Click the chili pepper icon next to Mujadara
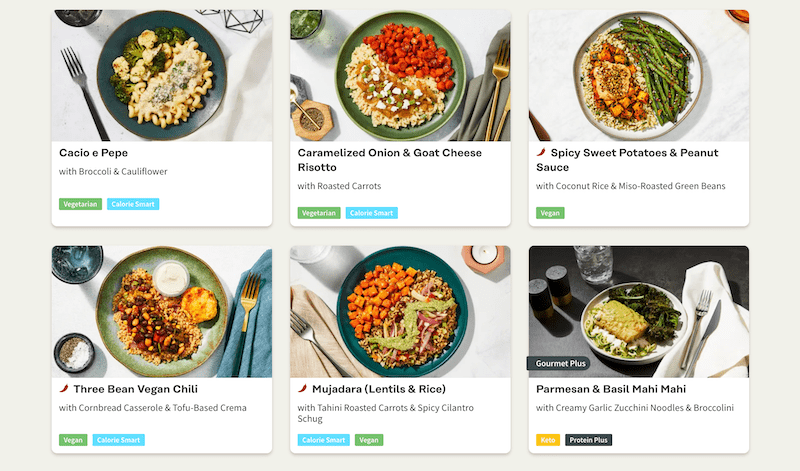 [x=302, y=389]
